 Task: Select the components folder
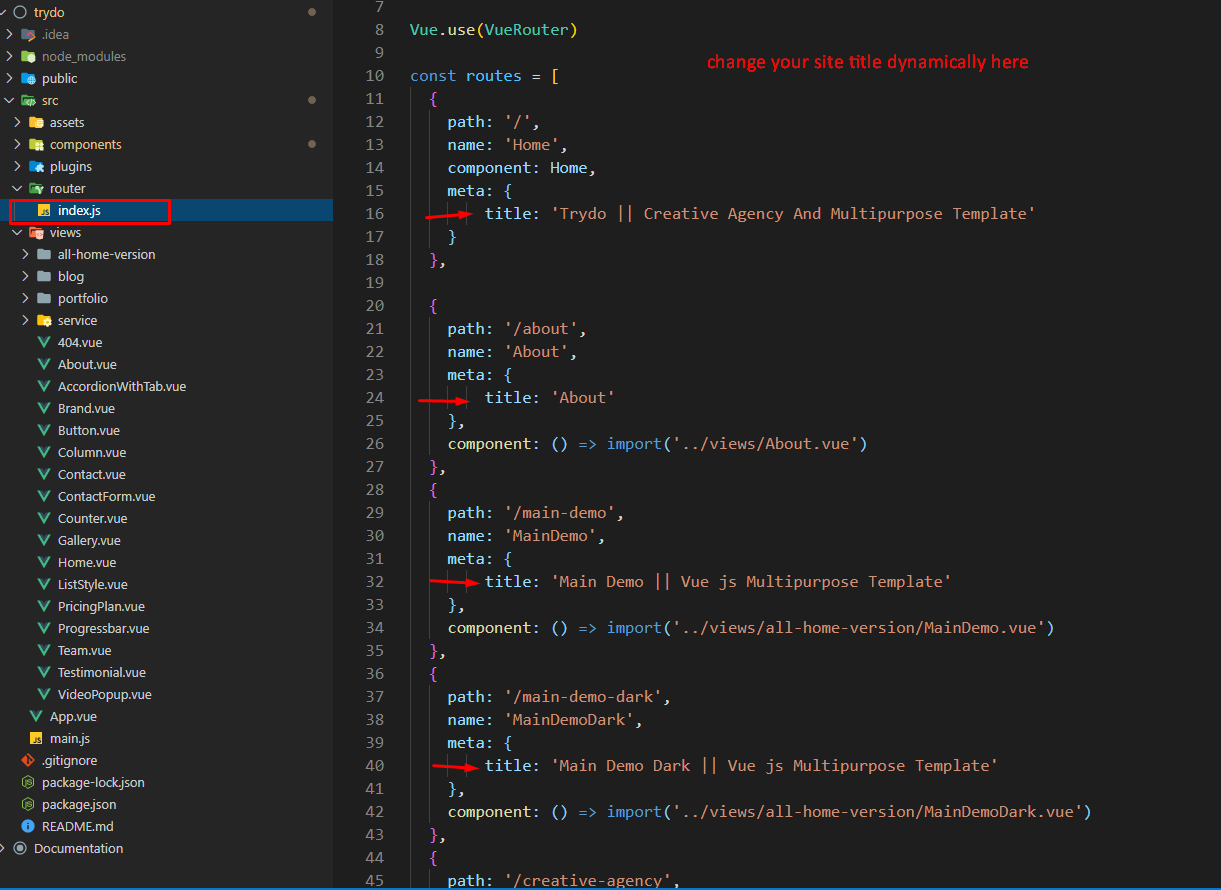coord(85,144)
